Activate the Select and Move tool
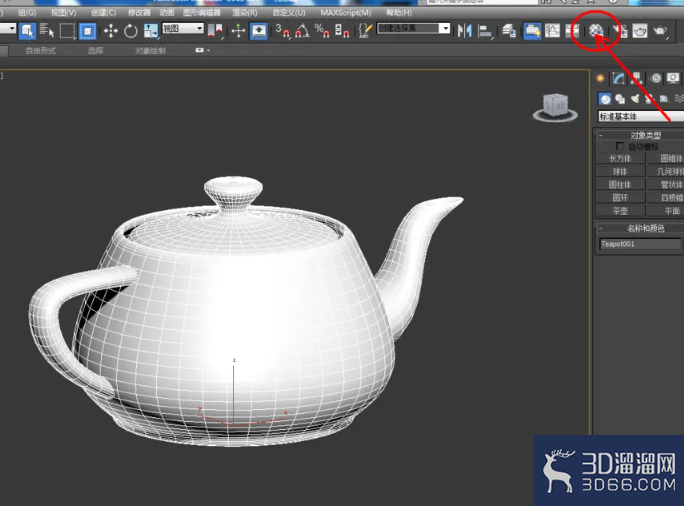This screenshot has width=684, height=506. tap(111, 31)
